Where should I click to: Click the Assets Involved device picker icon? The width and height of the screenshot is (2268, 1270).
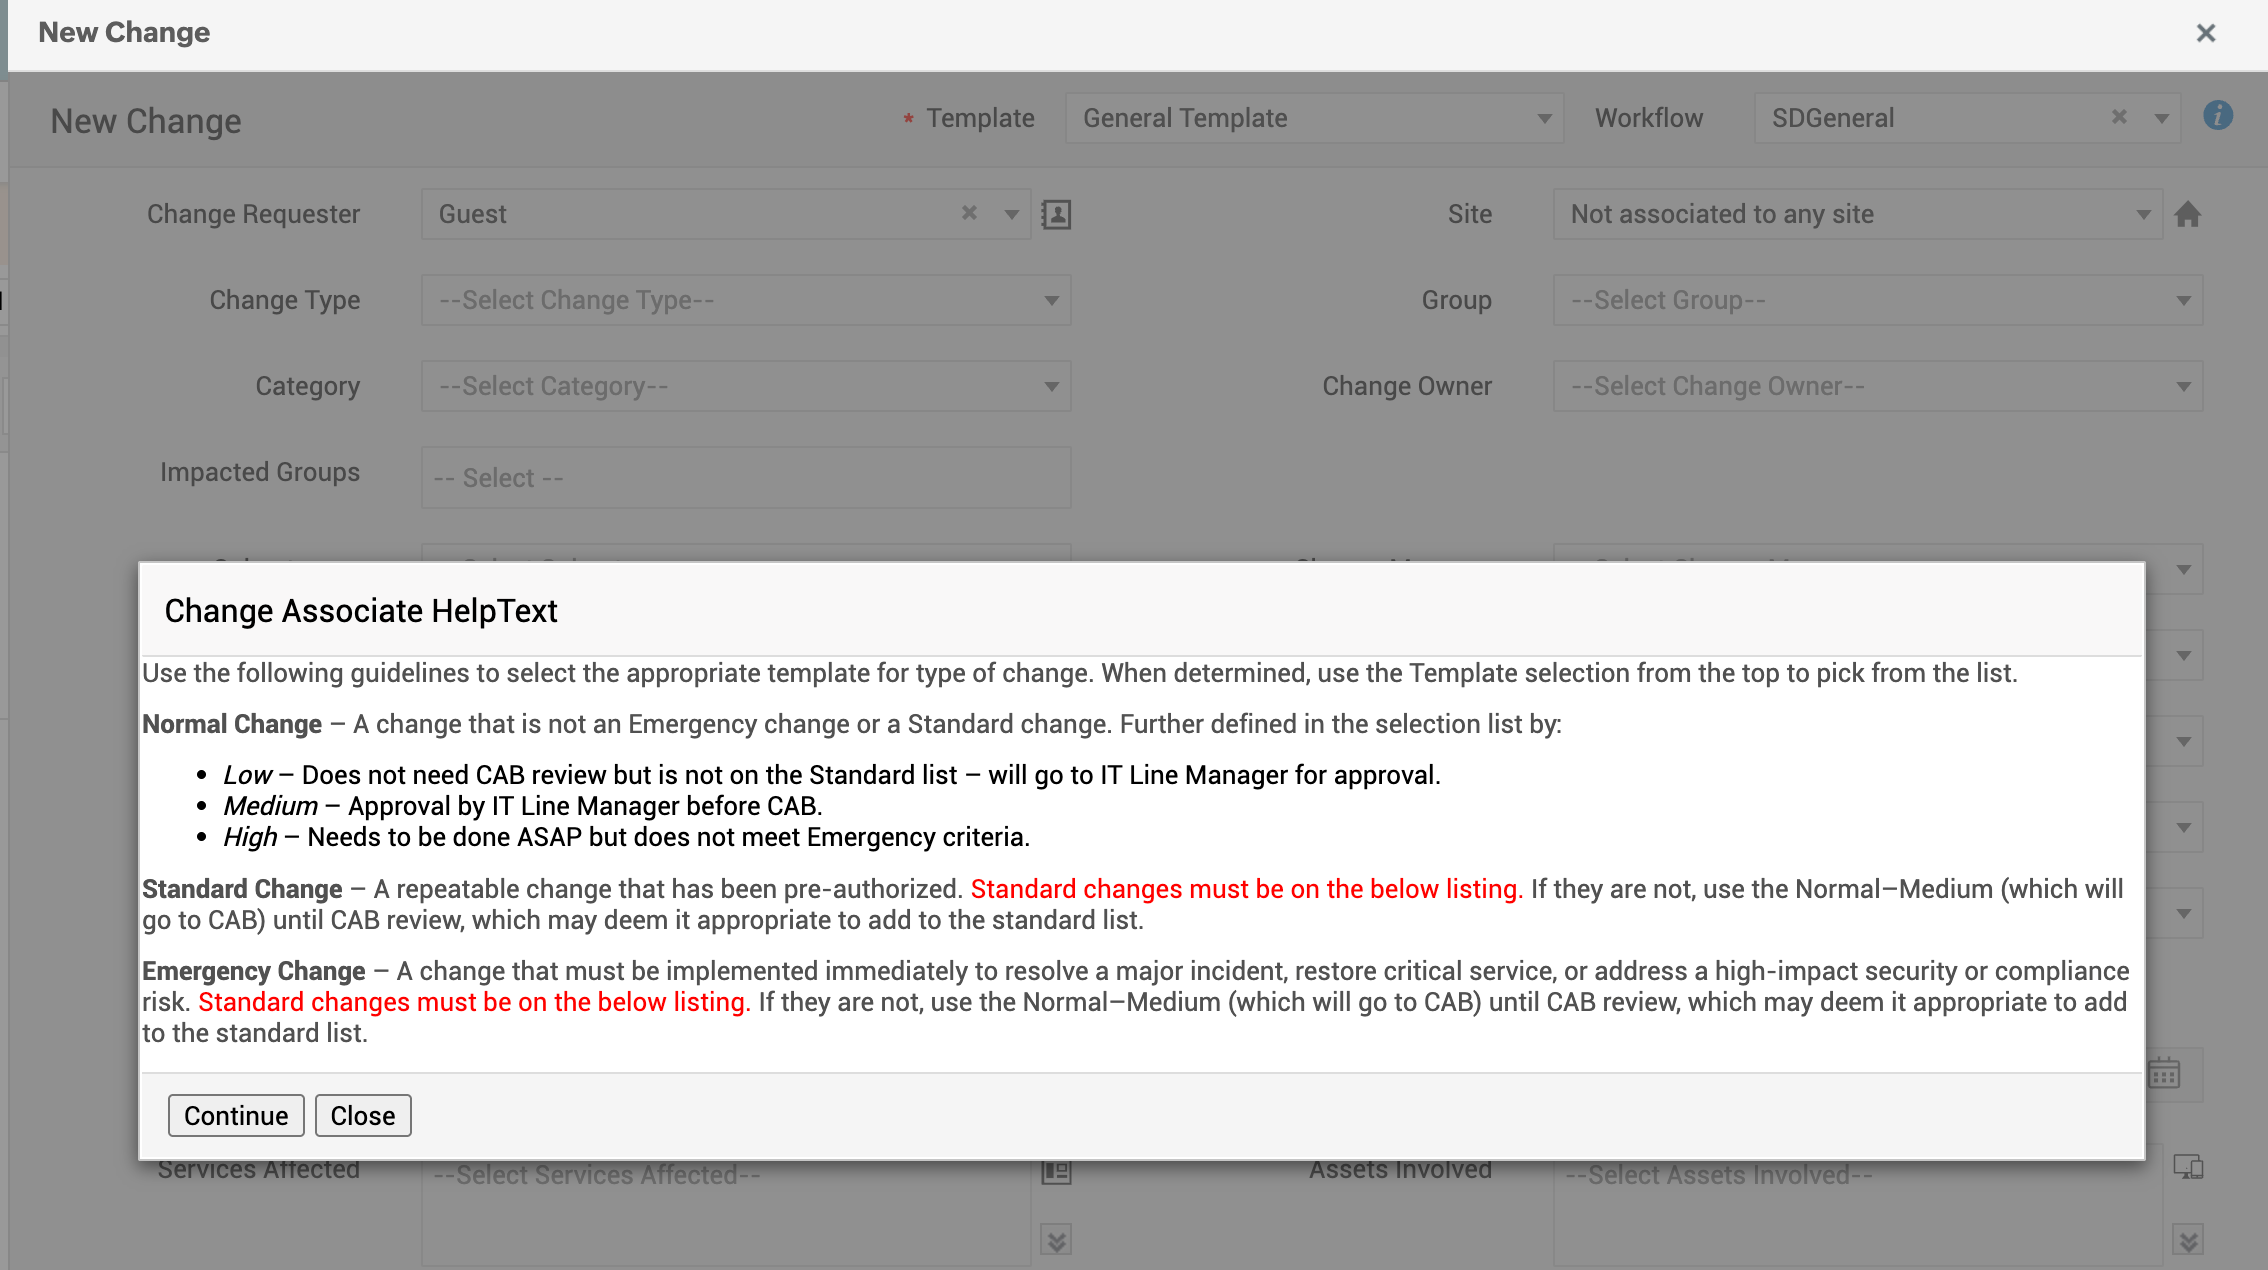(x=2187, y=1167)
